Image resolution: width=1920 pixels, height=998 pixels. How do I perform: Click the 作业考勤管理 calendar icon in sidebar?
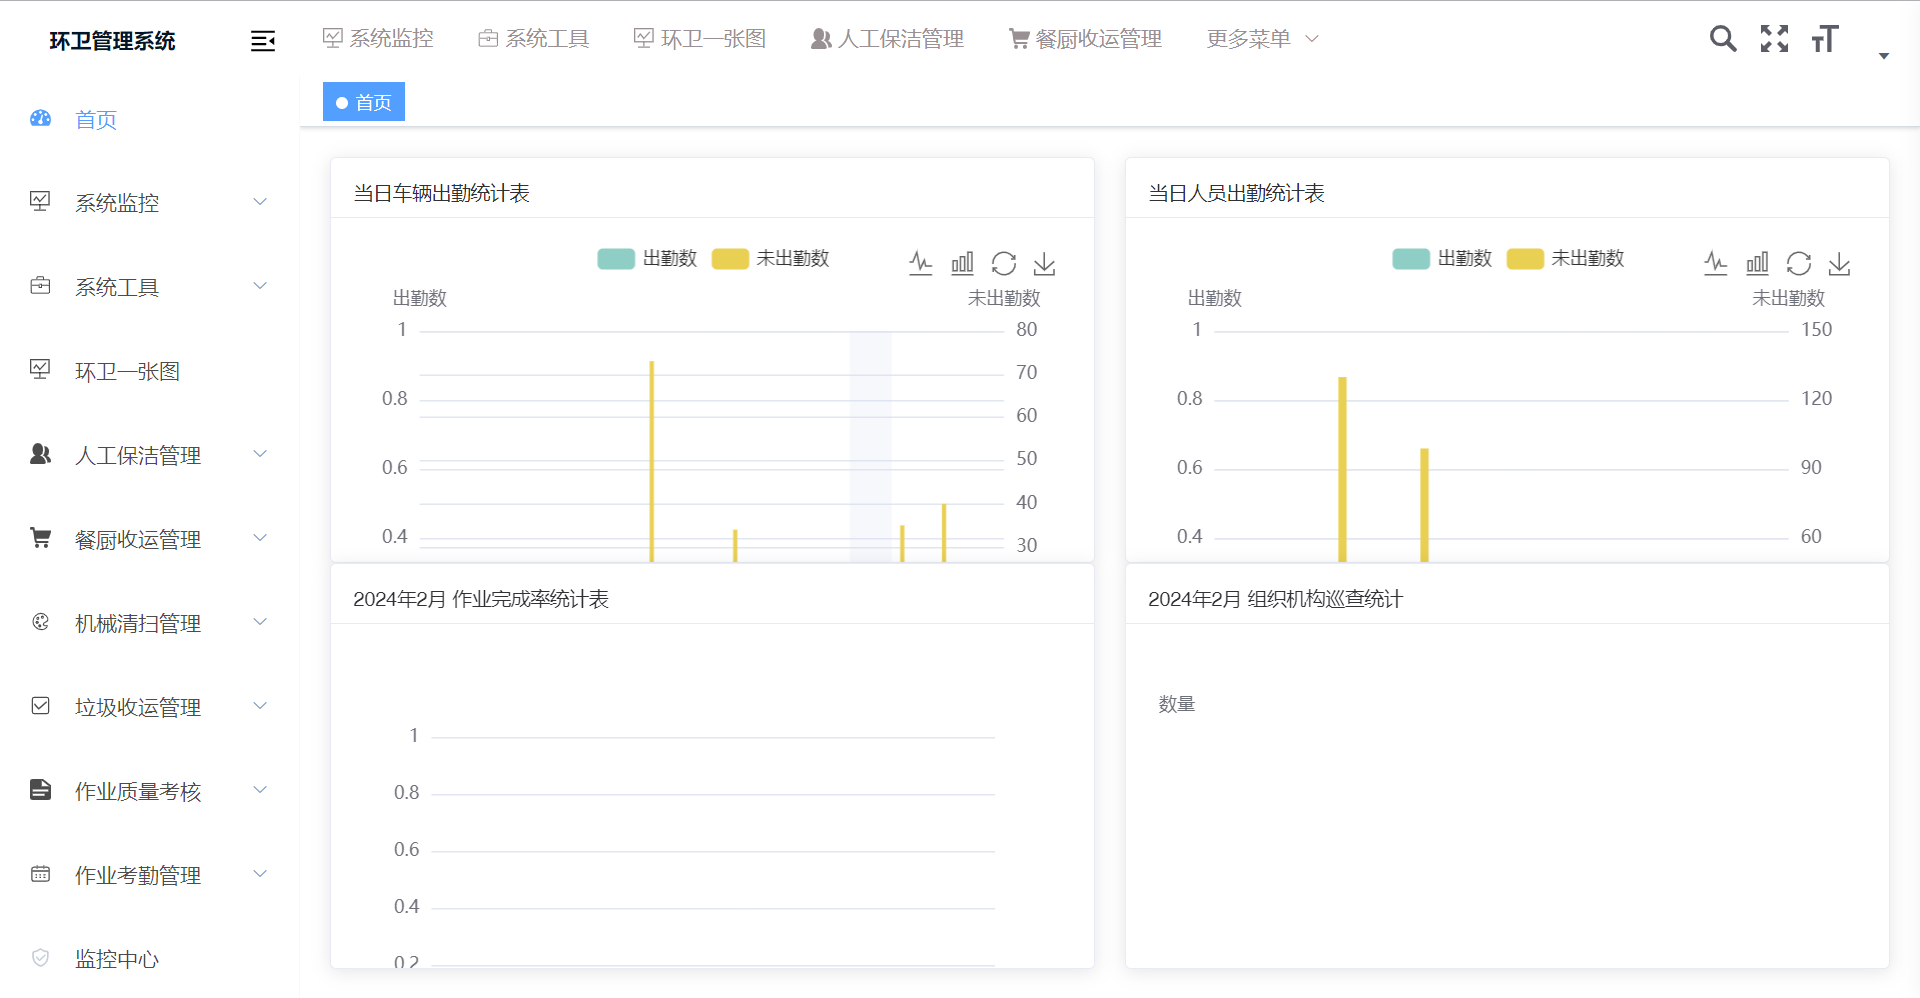click(41, 874)
